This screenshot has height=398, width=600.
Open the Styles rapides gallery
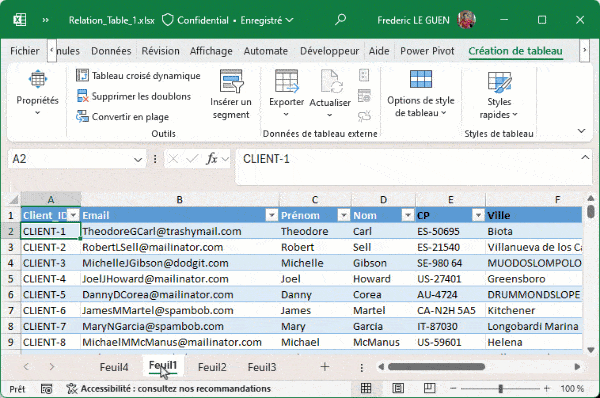[499, 95]
